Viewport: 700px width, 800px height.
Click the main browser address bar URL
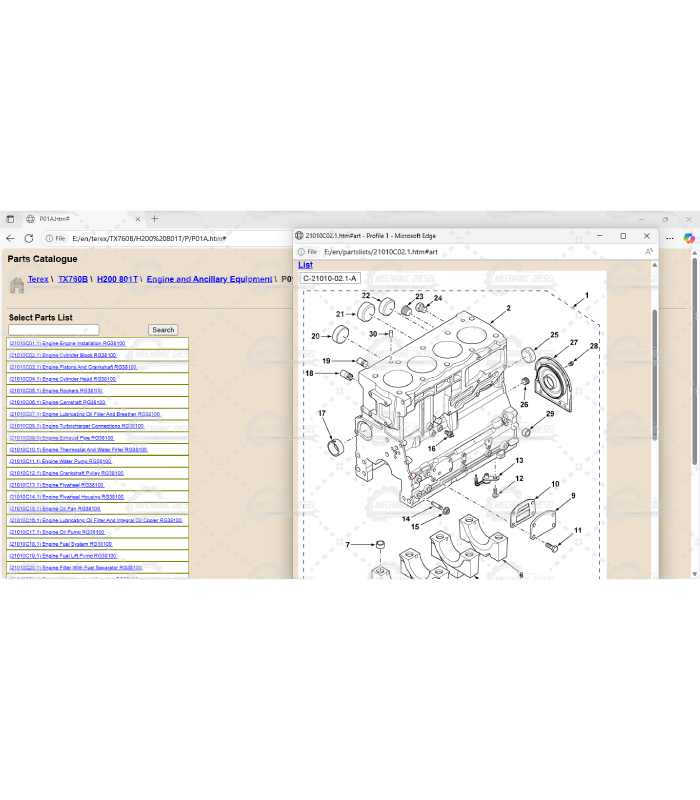click(x=149, y=238)
